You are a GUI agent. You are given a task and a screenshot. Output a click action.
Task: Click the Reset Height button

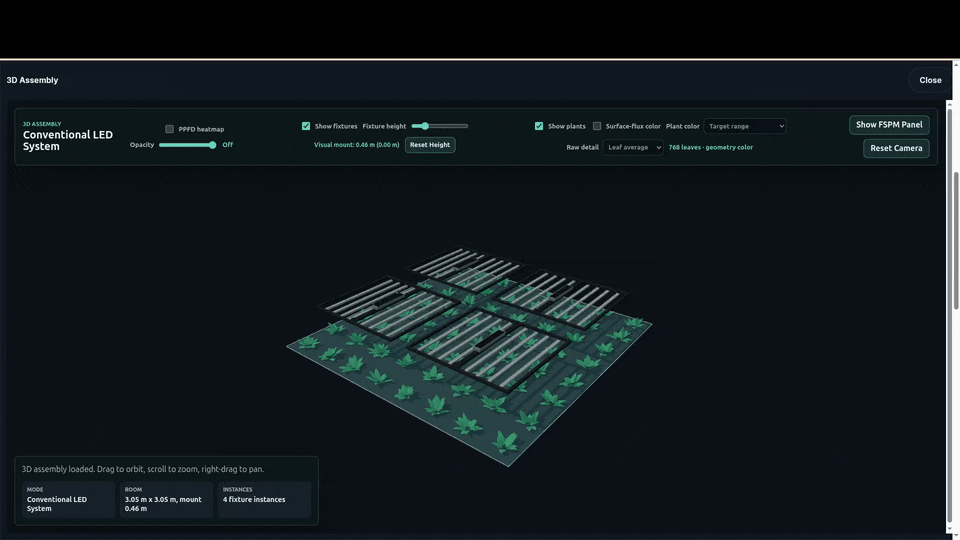(430, 145)
